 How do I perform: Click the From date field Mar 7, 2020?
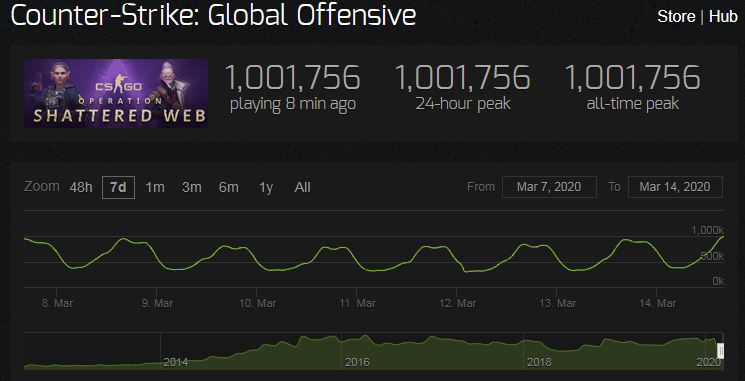pyautogui.click(x=549, y=187)
